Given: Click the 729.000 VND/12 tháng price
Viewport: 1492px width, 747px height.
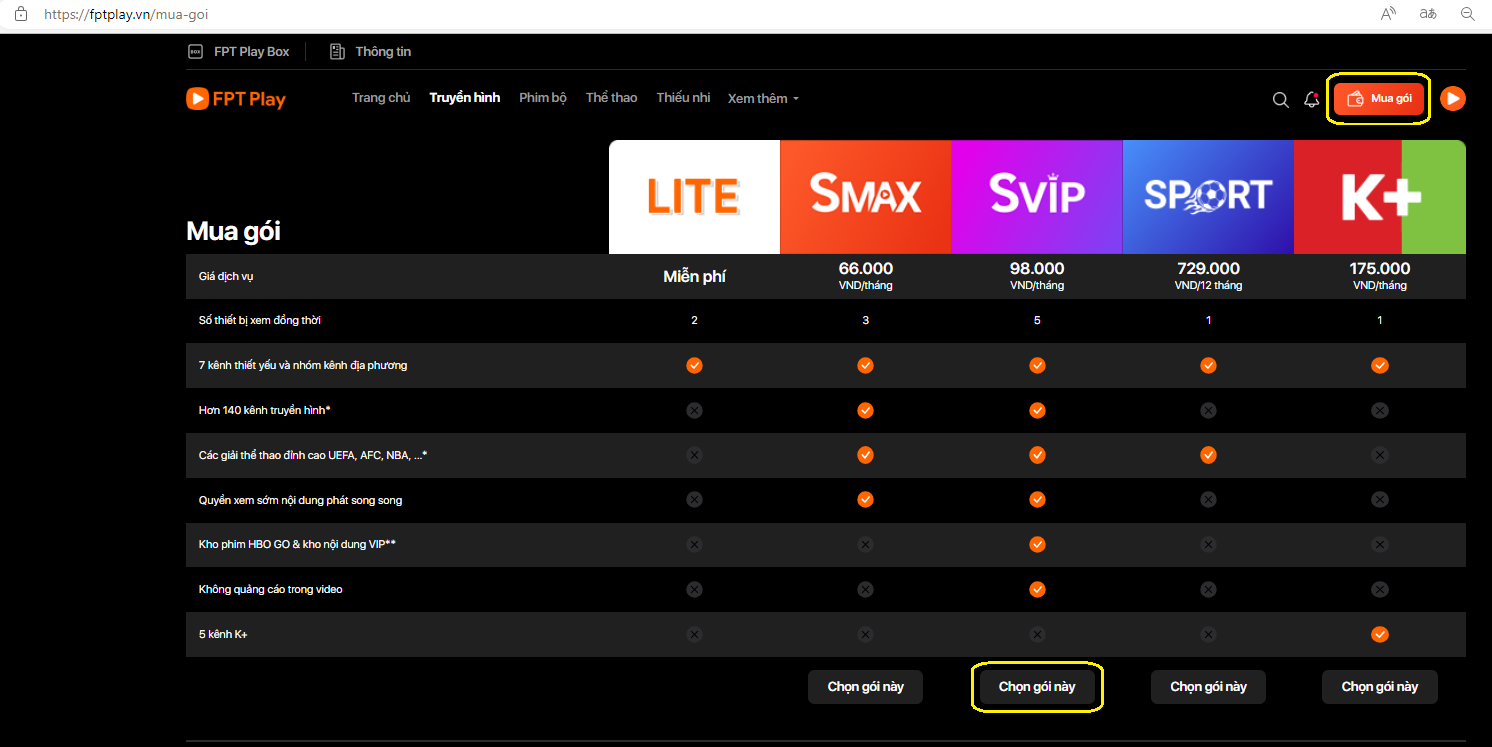Looking at the screenshot, I should [x=1208, y=276].
